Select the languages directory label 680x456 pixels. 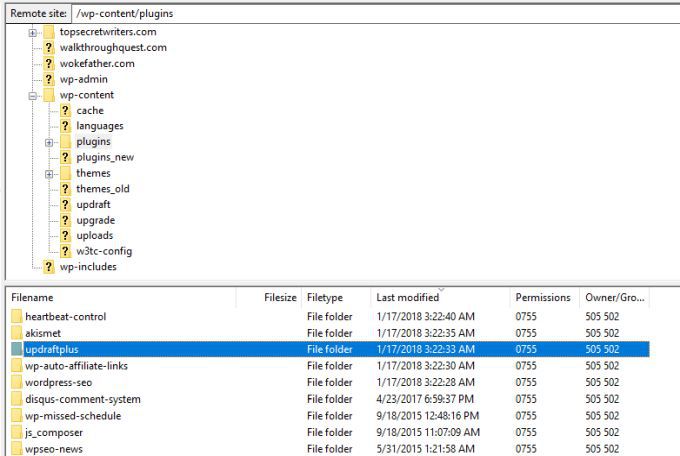[100, 126]
